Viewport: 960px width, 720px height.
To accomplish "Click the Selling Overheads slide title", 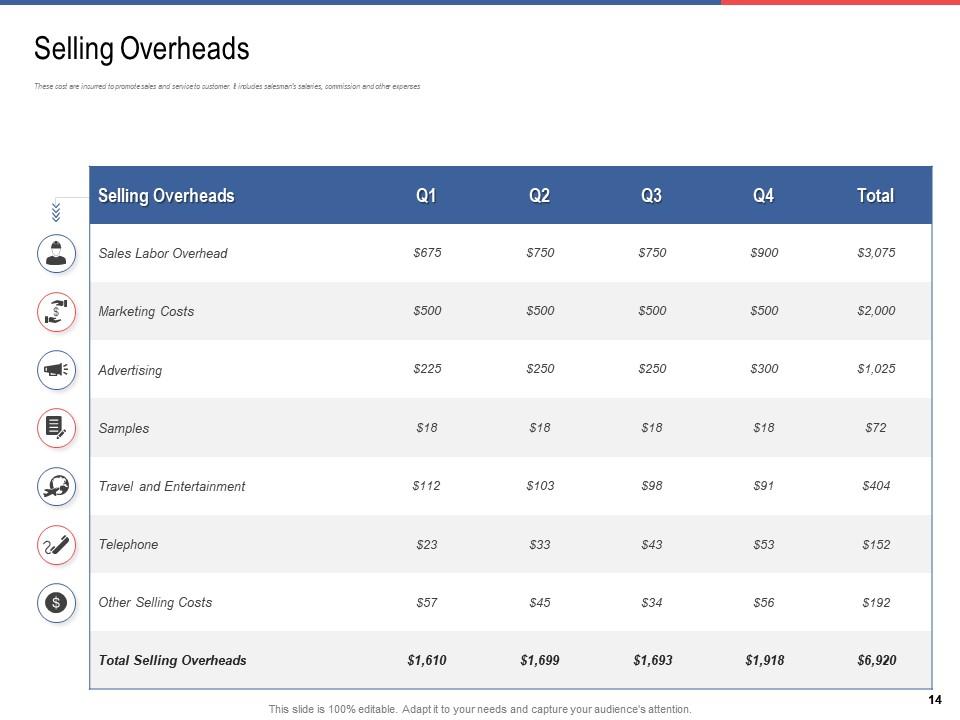I will point(142,49).
